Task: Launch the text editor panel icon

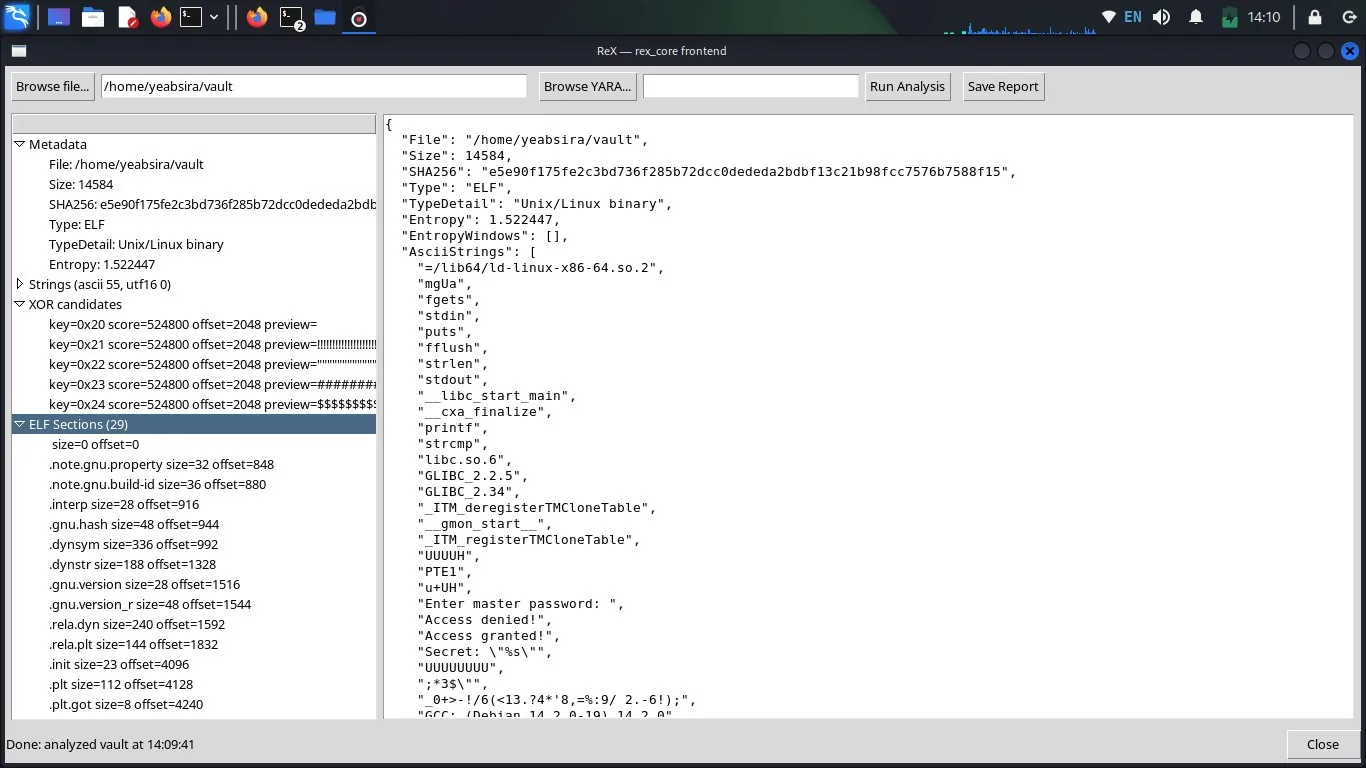Action: pyautogui.click(x=127, y=17)
